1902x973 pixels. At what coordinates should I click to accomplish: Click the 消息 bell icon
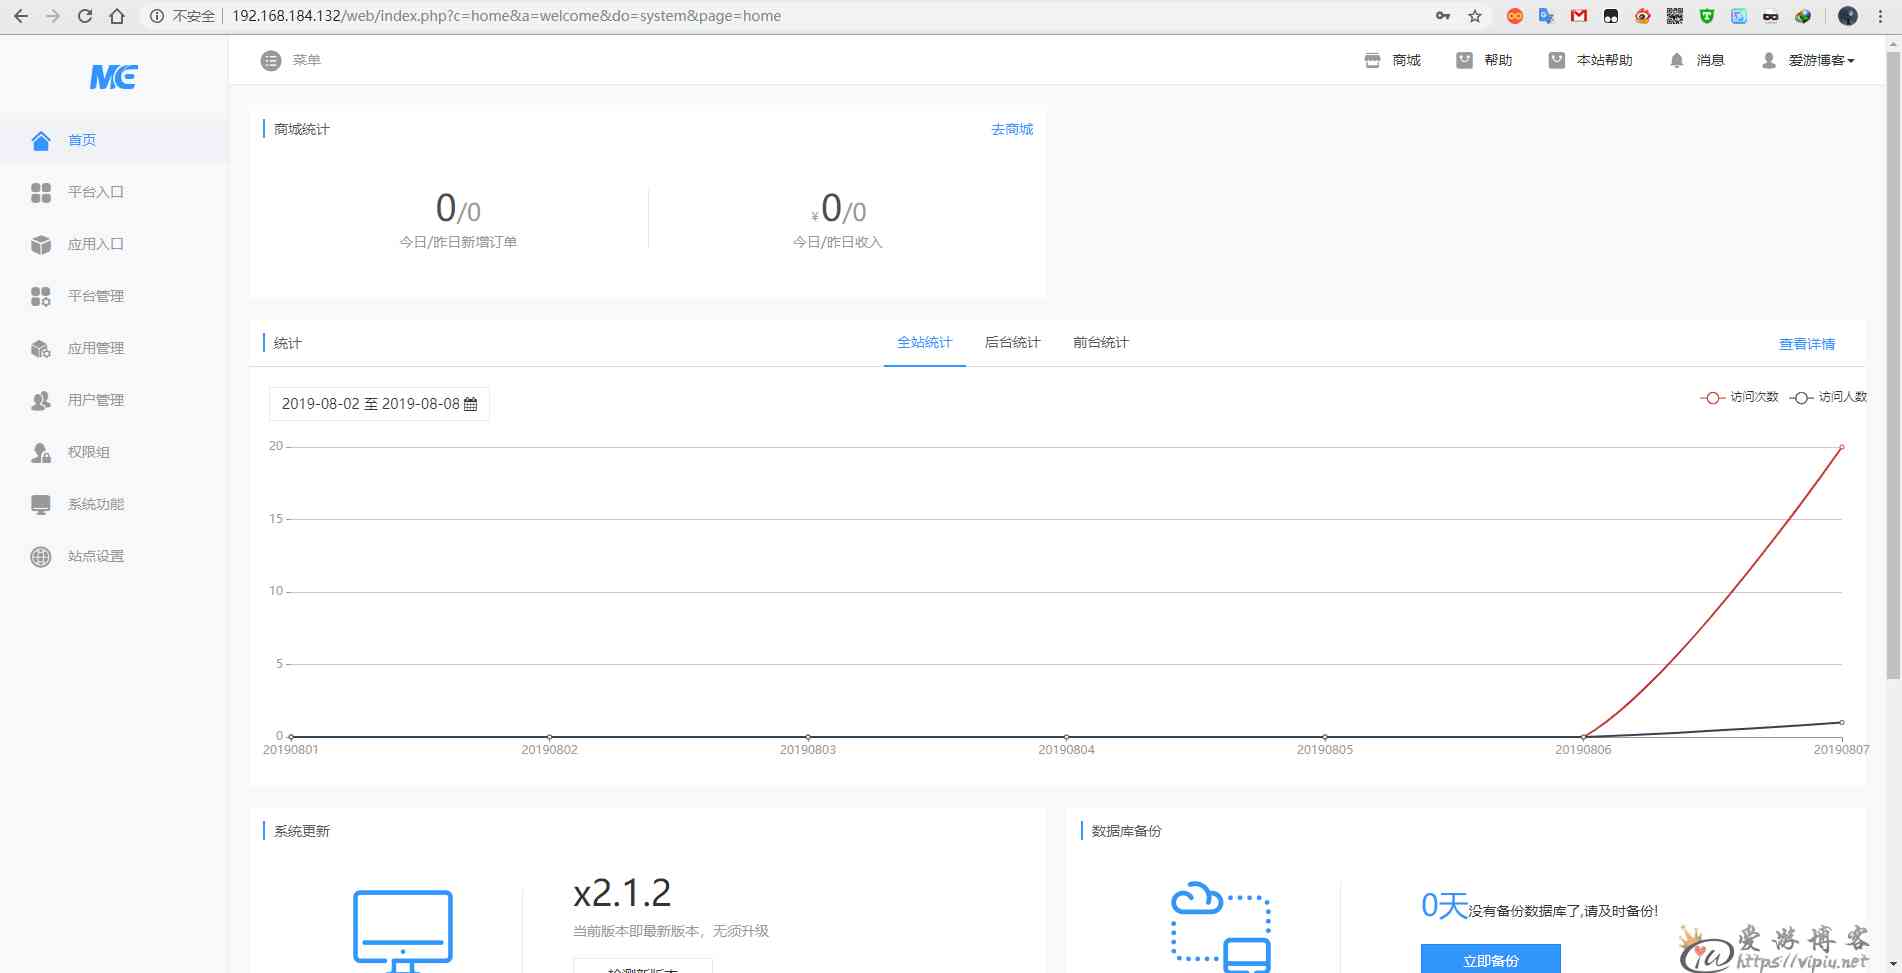tap(1676, 61)
